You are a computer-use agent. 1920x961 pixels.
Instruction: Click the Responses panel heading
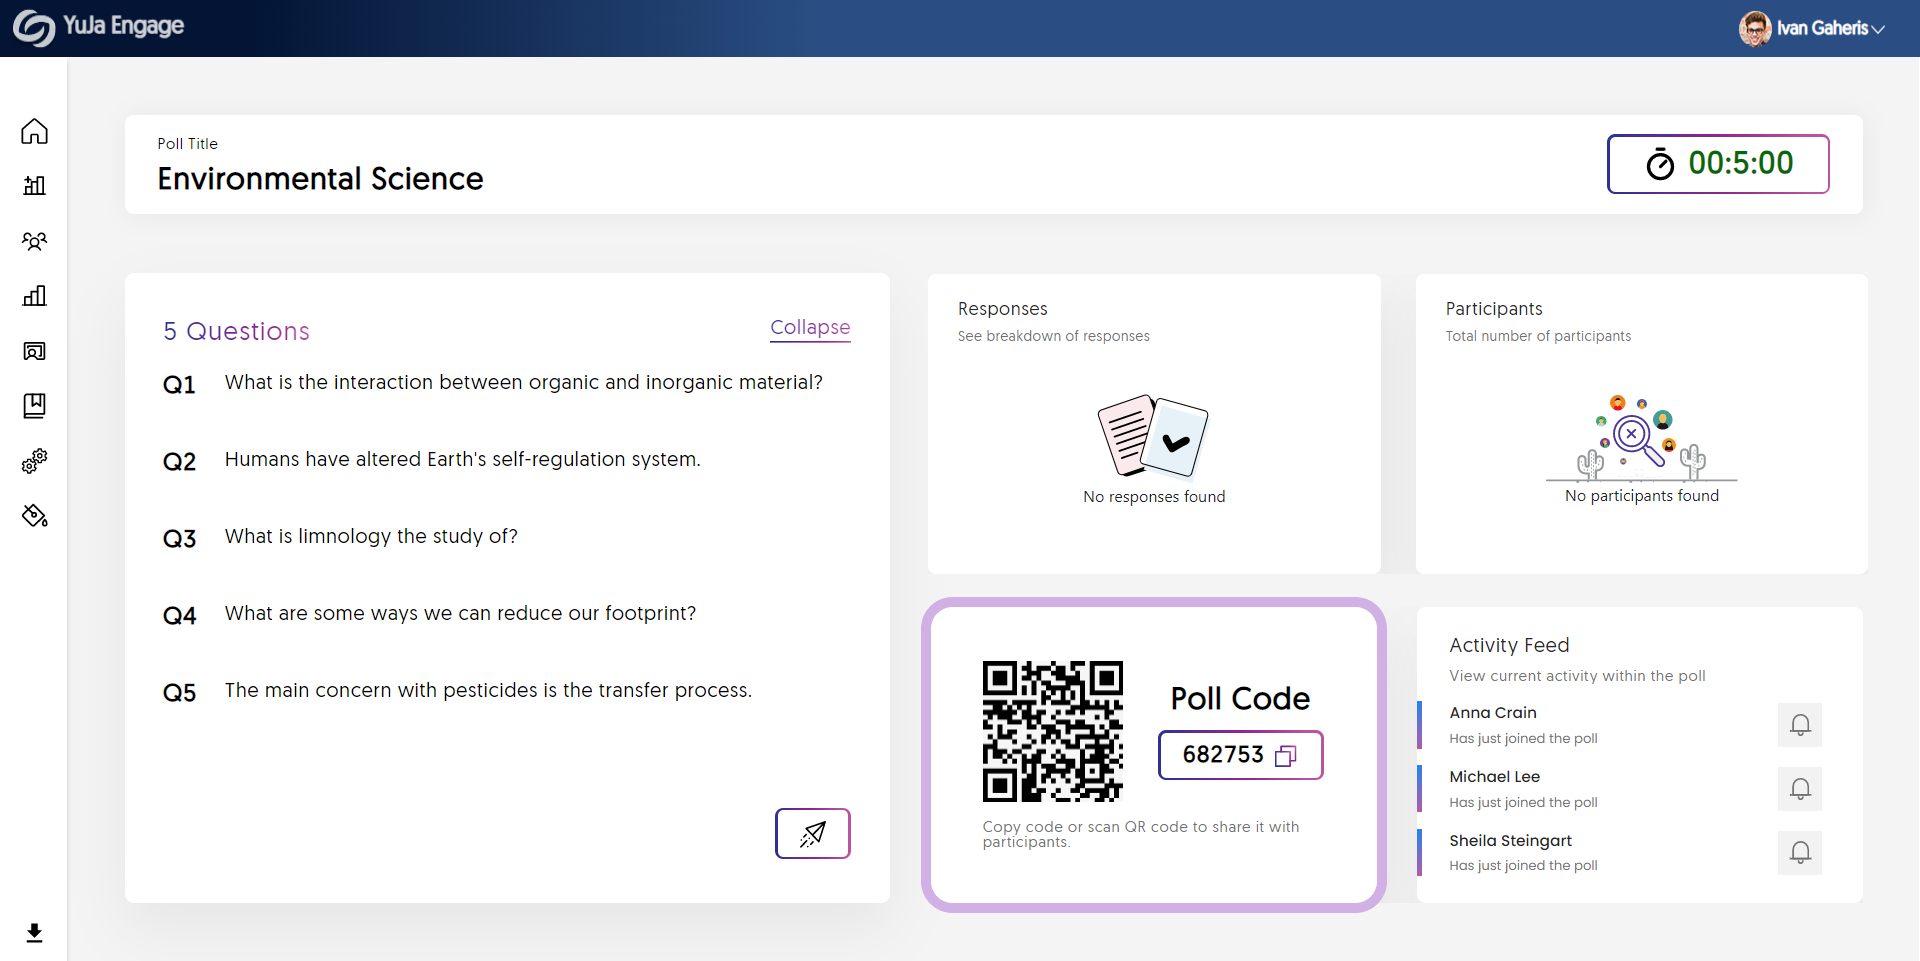(1002, 309)
